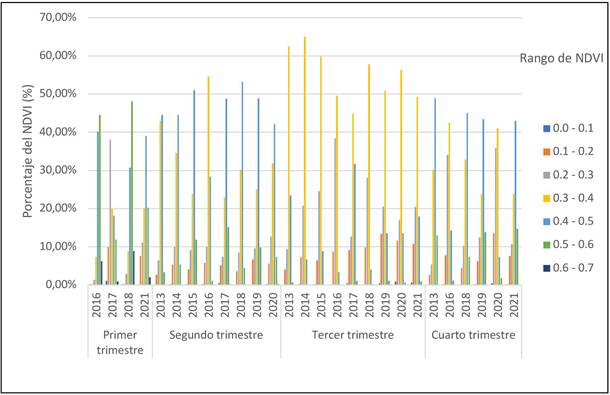
Task: Click the tall green bar for 2018 Primer trimestre
Action: [x=132, y=193]
